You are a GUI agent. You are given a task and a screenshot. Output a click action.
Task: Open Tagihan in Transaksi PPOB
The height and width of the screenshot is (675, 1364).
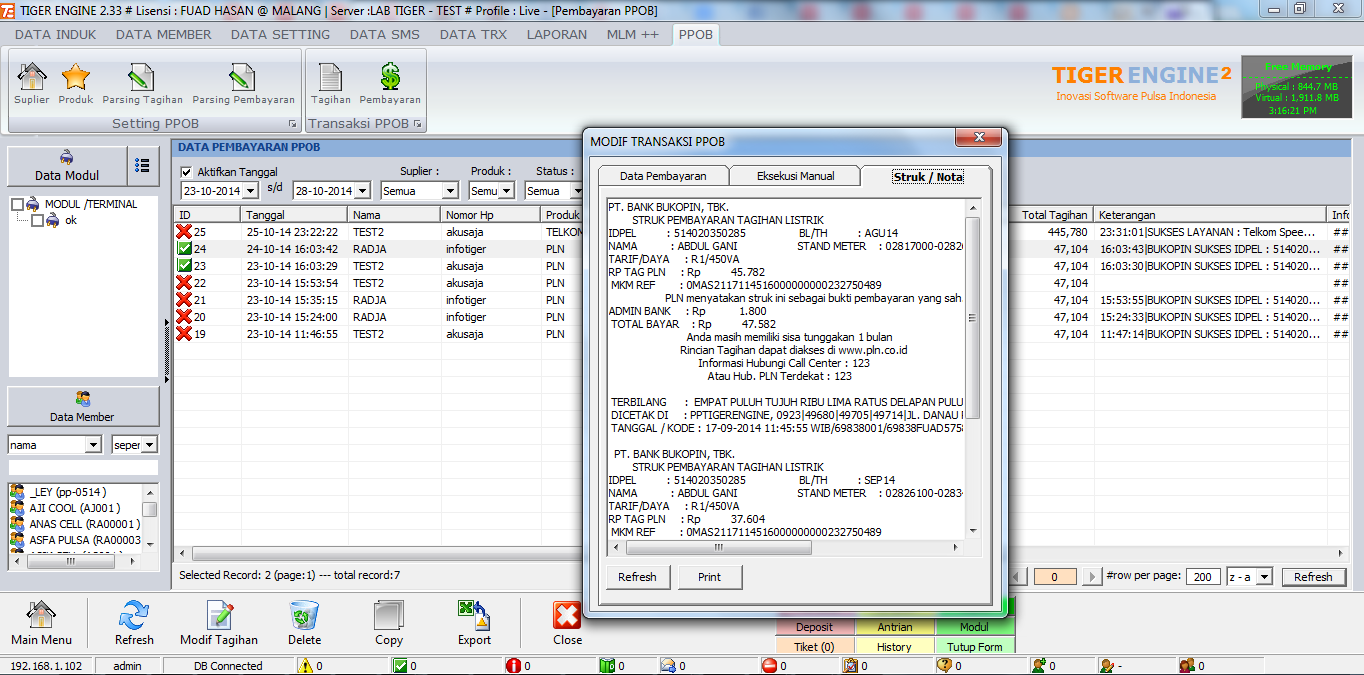(x=330, y=80)
